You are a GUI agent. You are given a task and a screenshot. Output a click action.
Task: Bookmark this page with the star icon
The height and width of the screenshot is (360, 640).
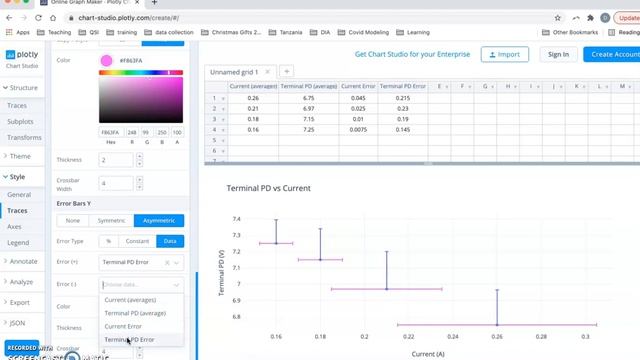click(x=558, y=18)
